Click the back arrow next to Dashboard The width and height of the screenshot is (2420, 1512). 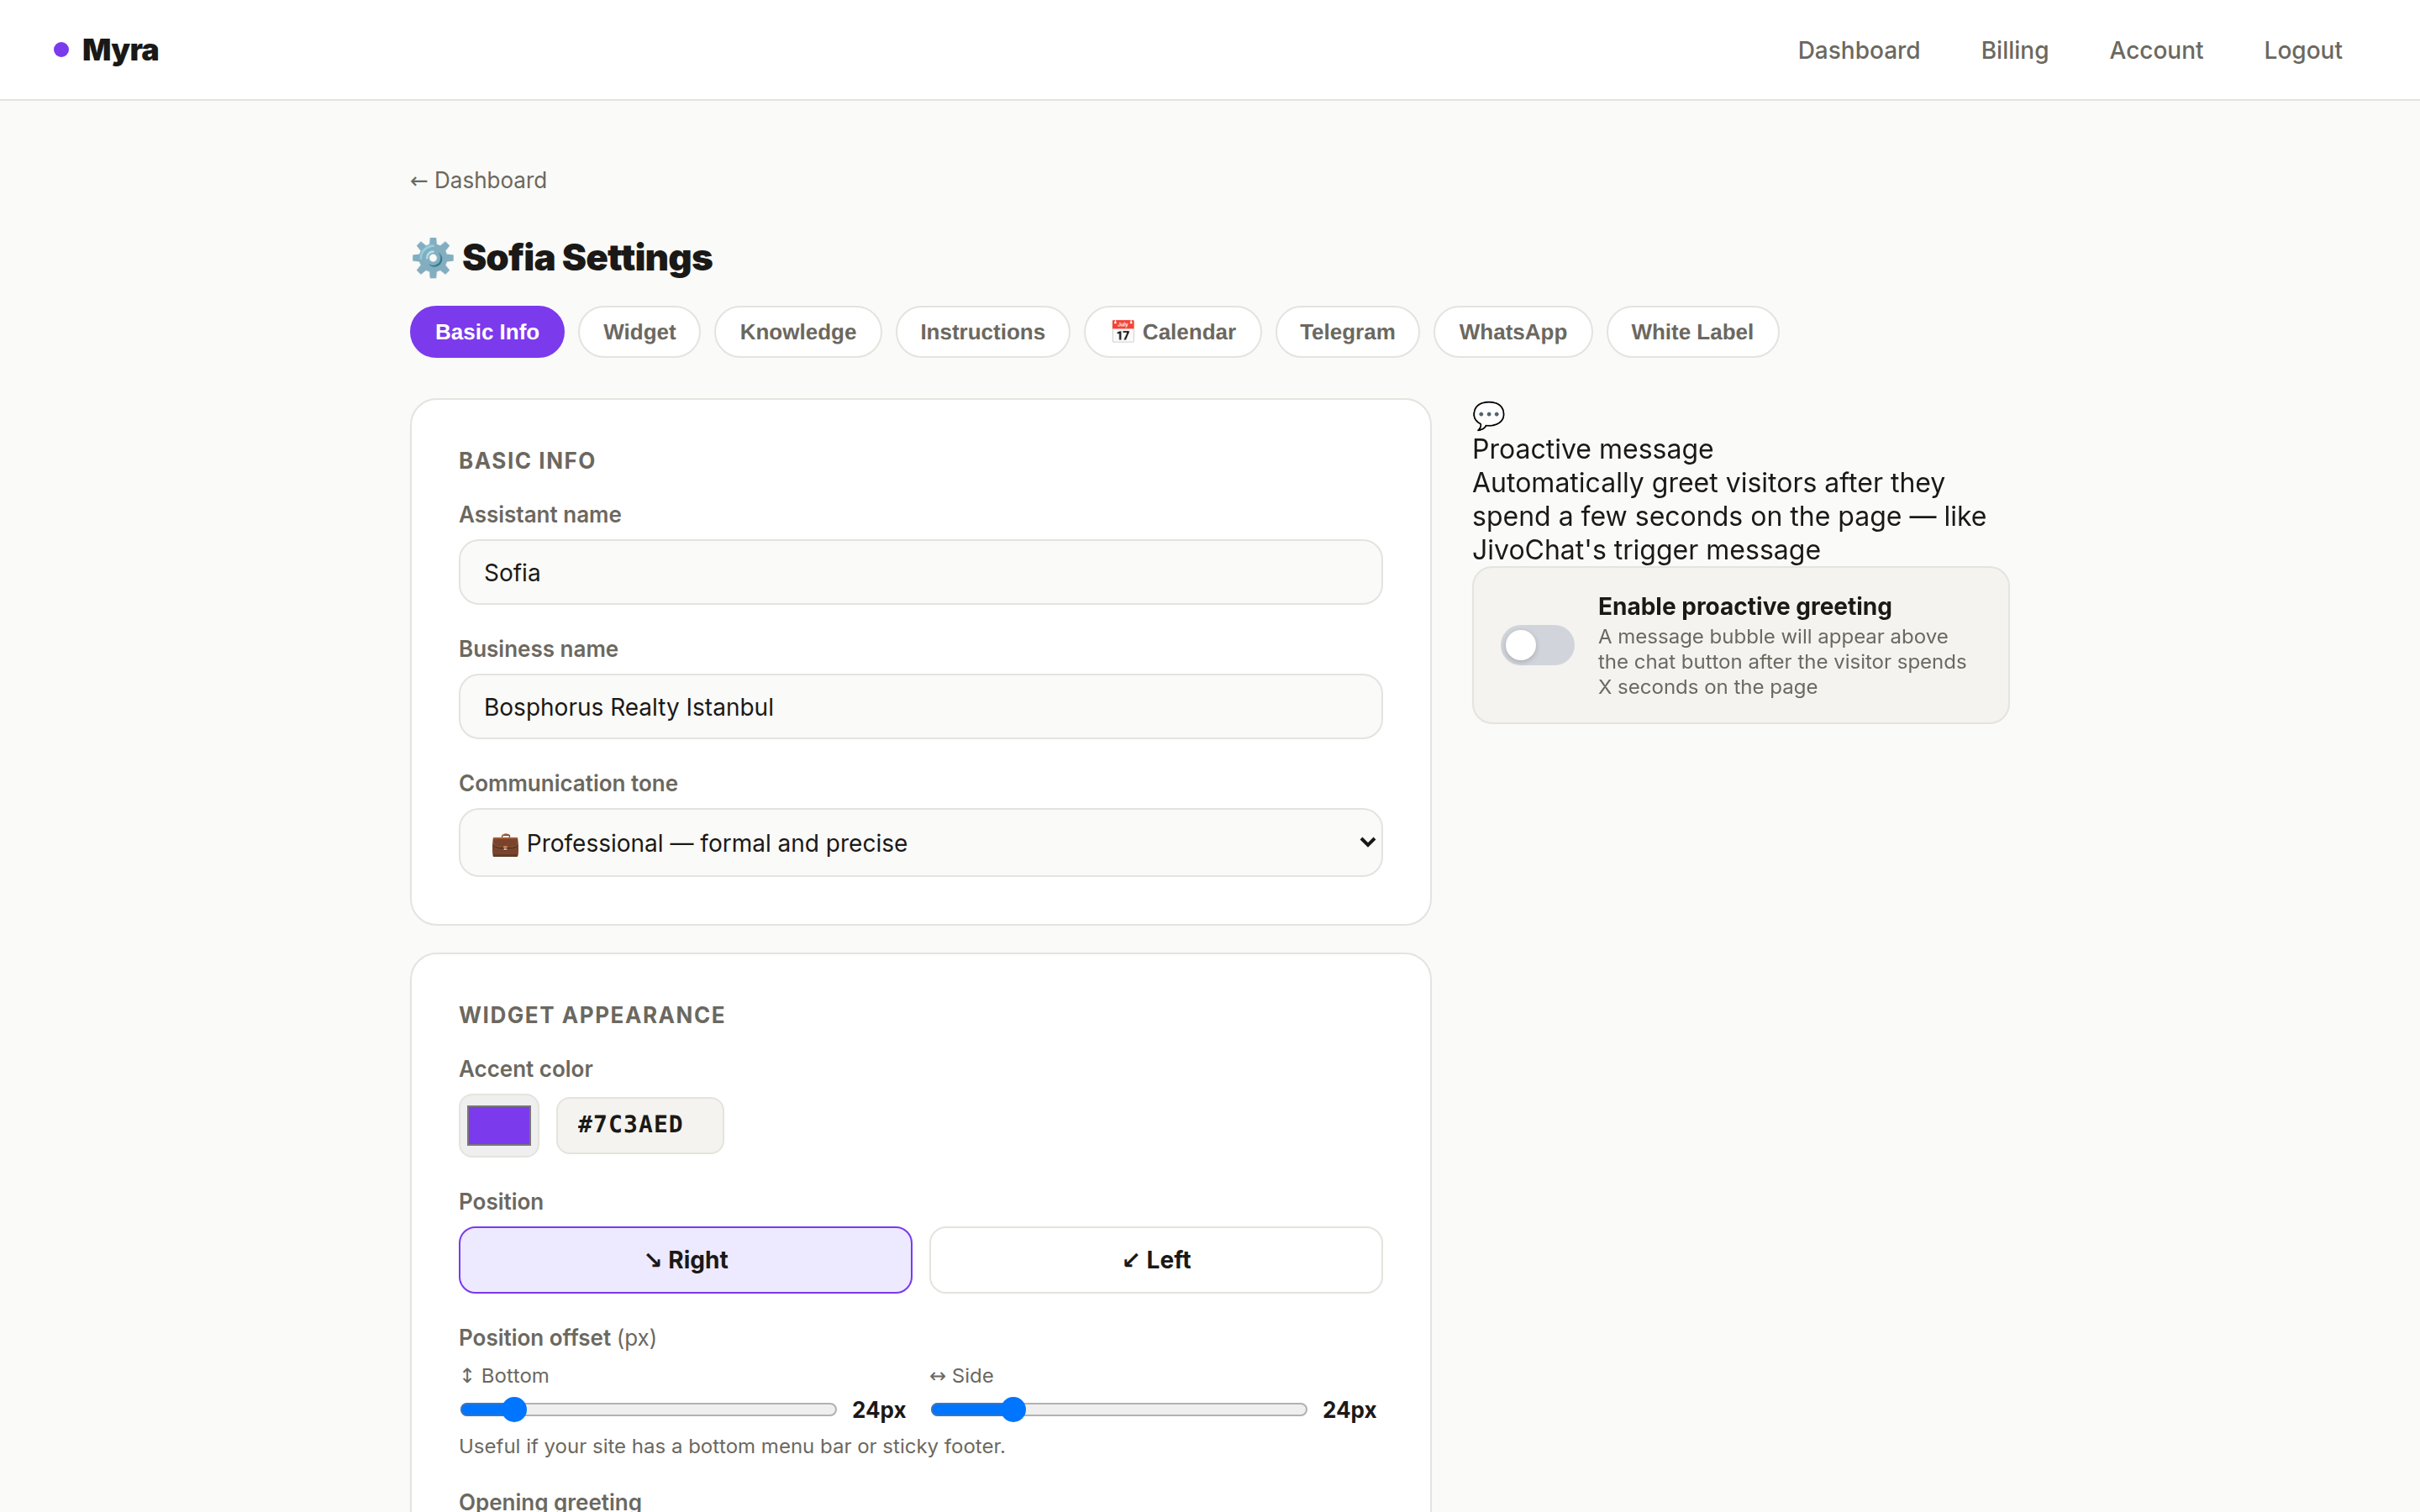(x=419, y=181)
